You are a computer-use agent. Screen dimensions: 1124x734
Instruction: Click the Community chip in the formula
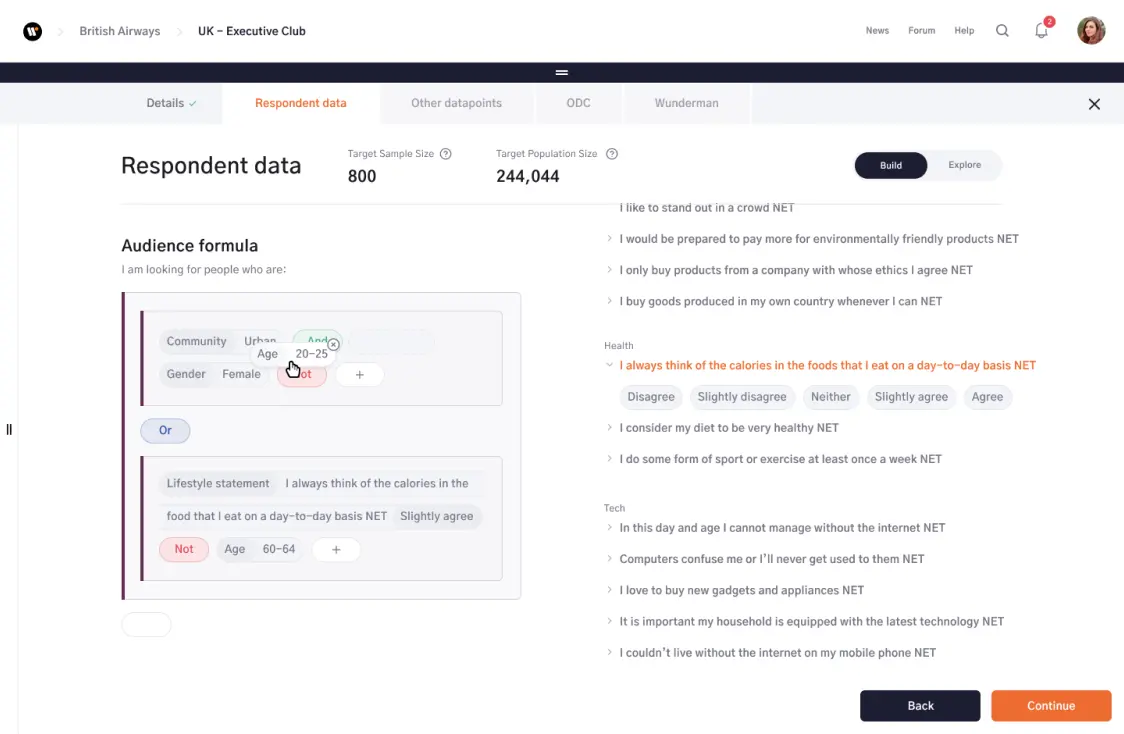pos(196,342)
